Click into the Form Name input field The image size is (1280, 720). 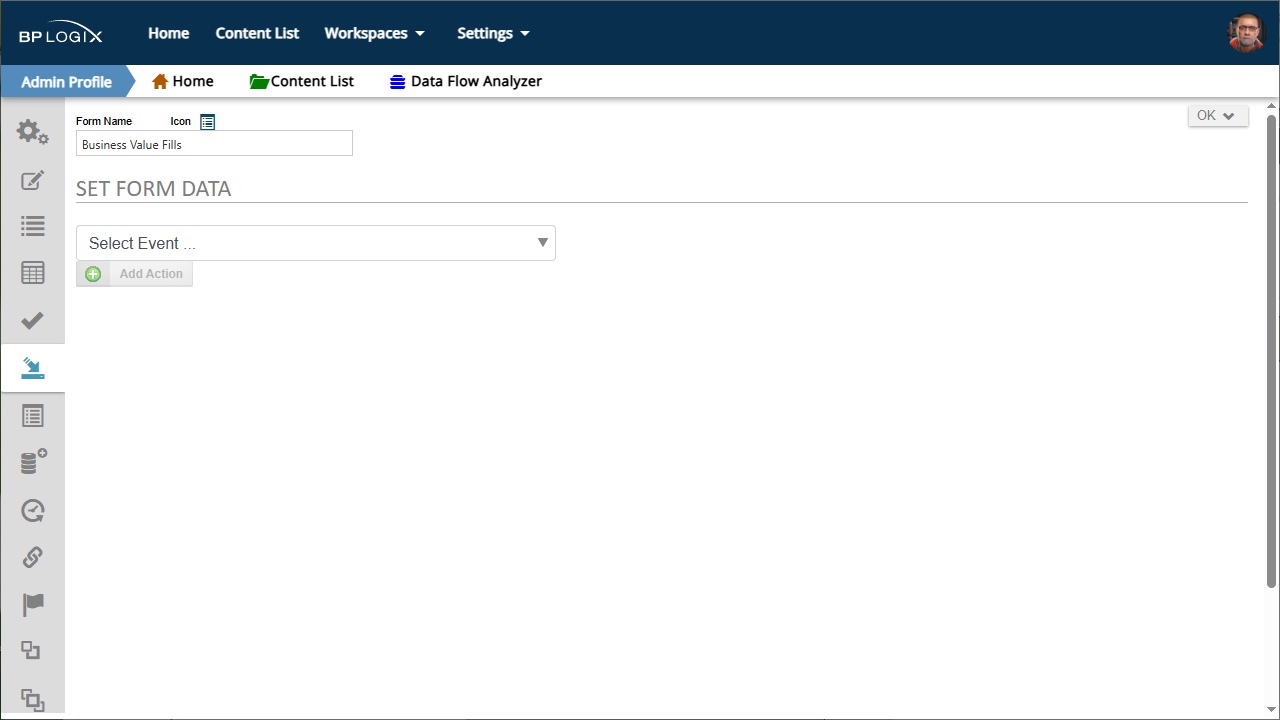coord(214,144)
